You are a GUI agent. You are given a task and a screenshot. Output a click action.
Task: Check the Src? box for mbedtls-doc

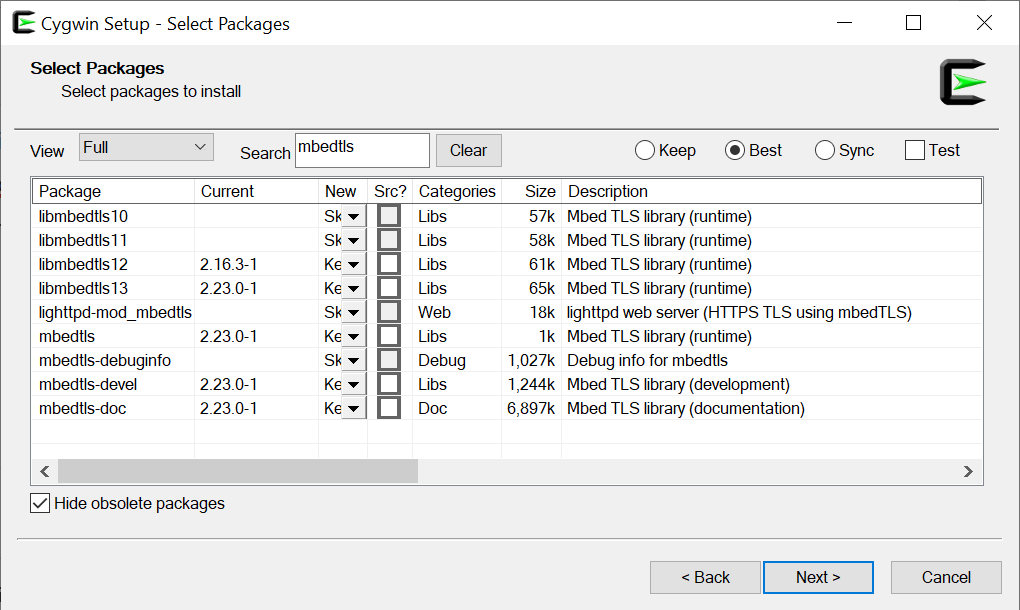click(x=388, y=408)
